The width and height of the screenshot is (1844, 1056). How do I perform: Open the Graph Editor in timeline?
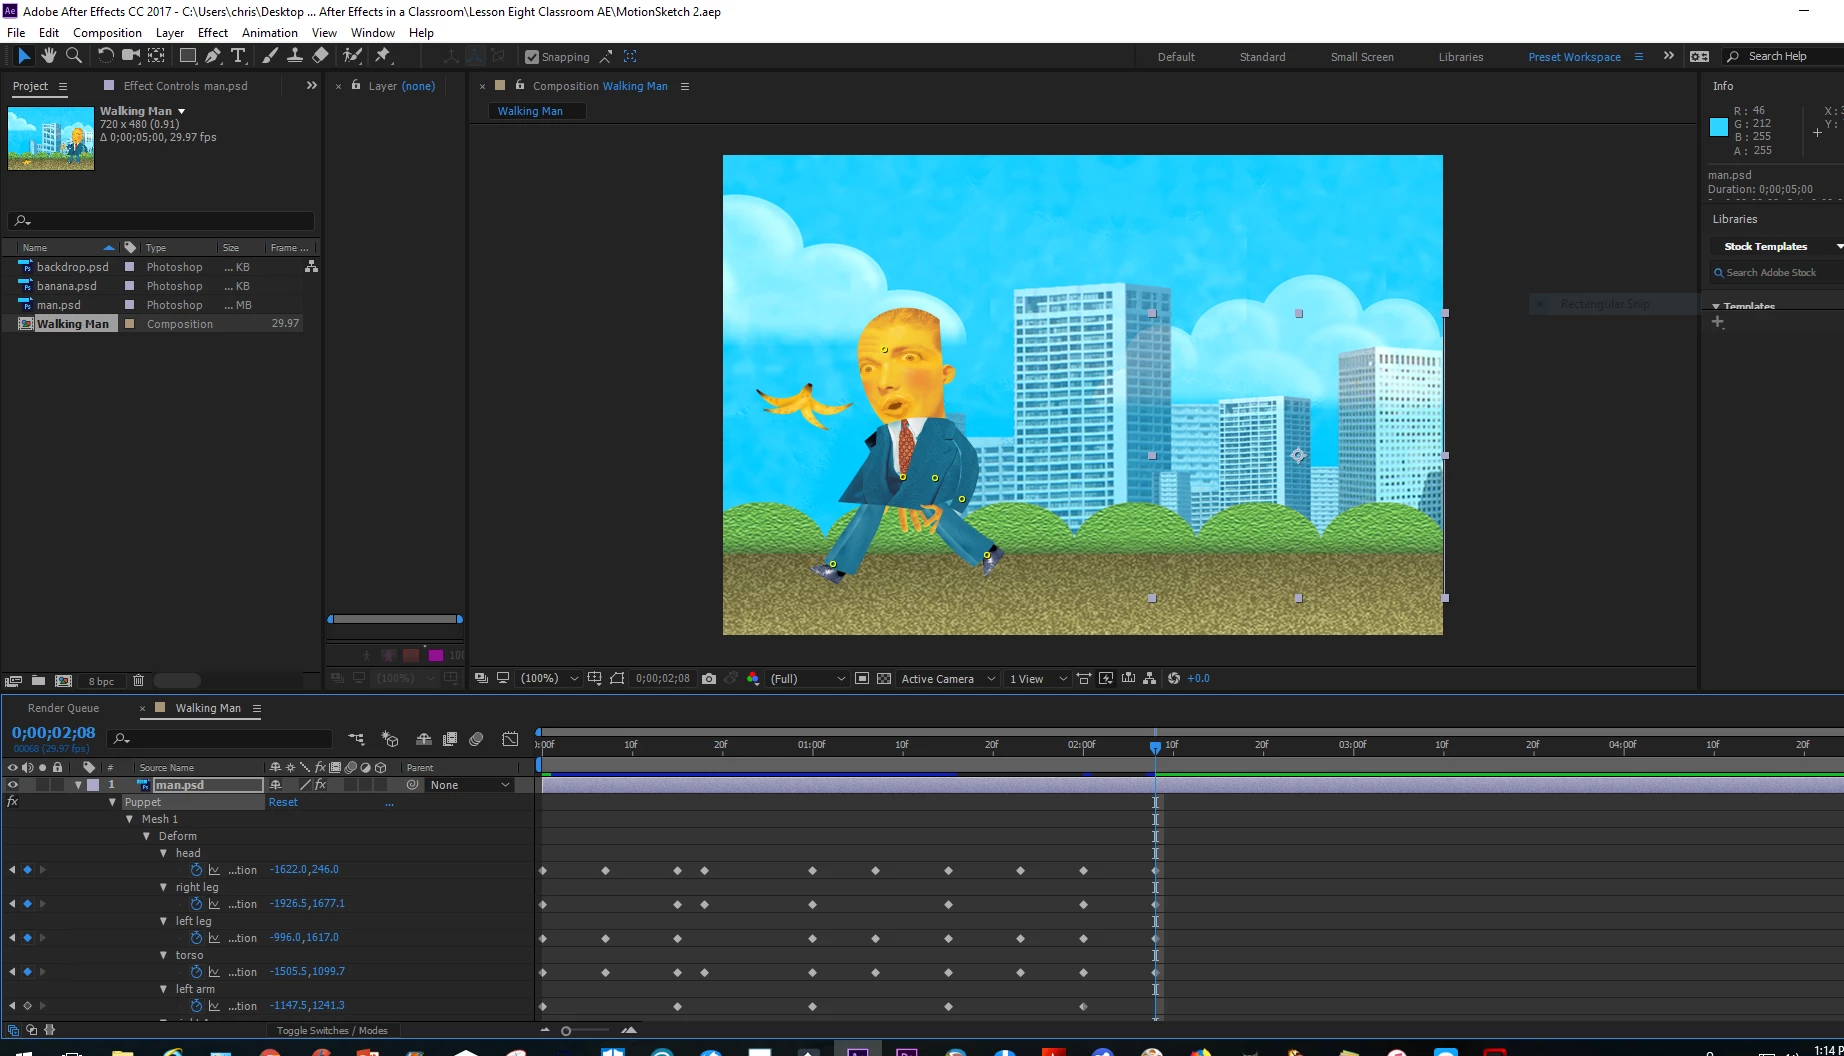point(510,739)
